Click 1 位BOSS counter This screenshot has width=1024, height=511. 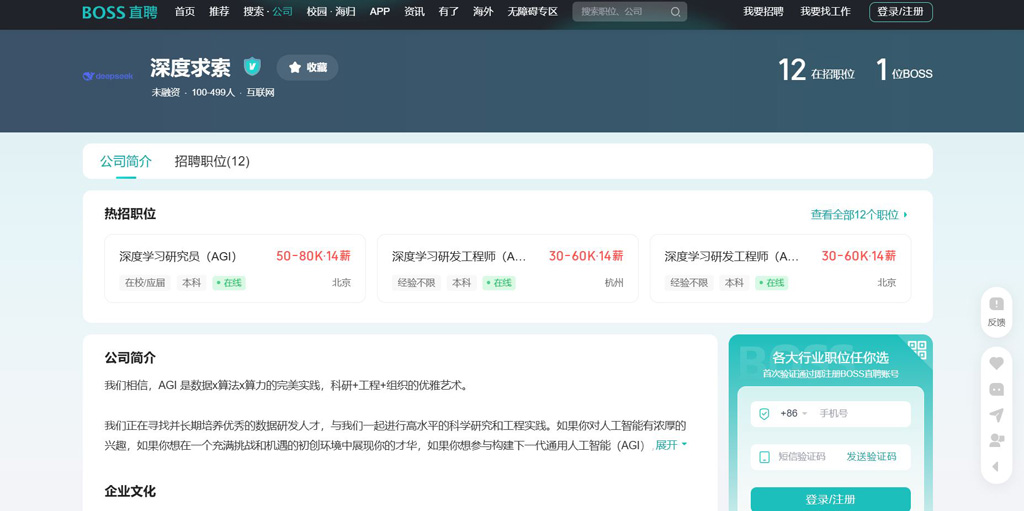(x=904, y=69)
